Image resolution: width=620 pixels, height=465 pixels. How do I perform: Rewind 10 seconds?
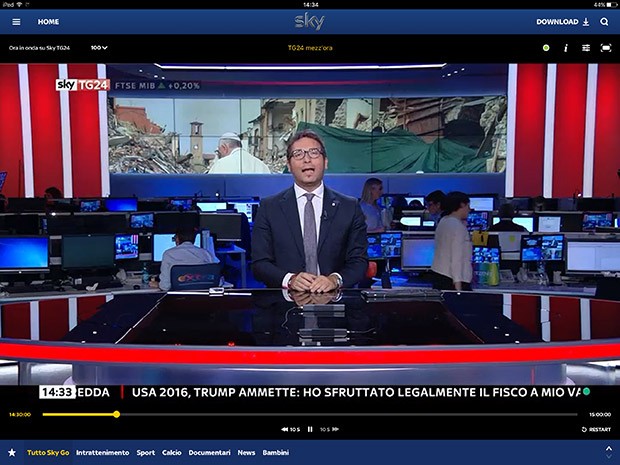tap(291, 429)
